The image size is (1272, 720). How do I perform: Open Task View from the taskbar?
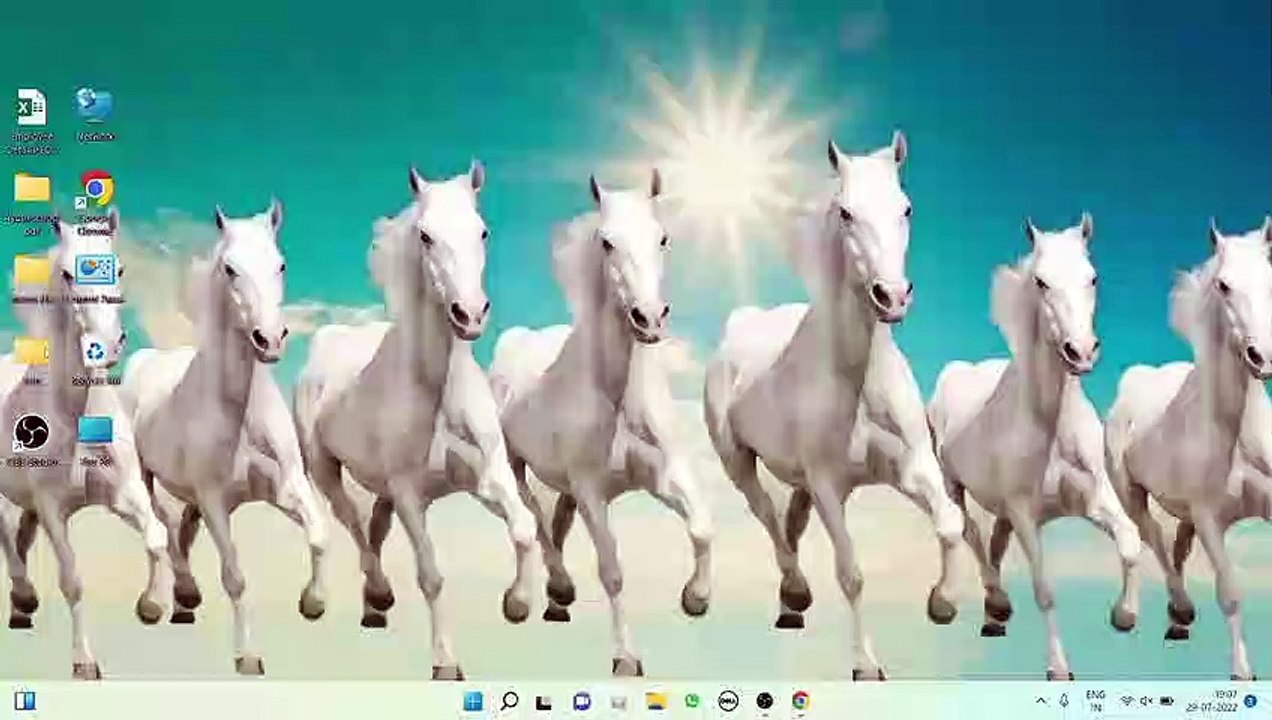click(545, 701)
